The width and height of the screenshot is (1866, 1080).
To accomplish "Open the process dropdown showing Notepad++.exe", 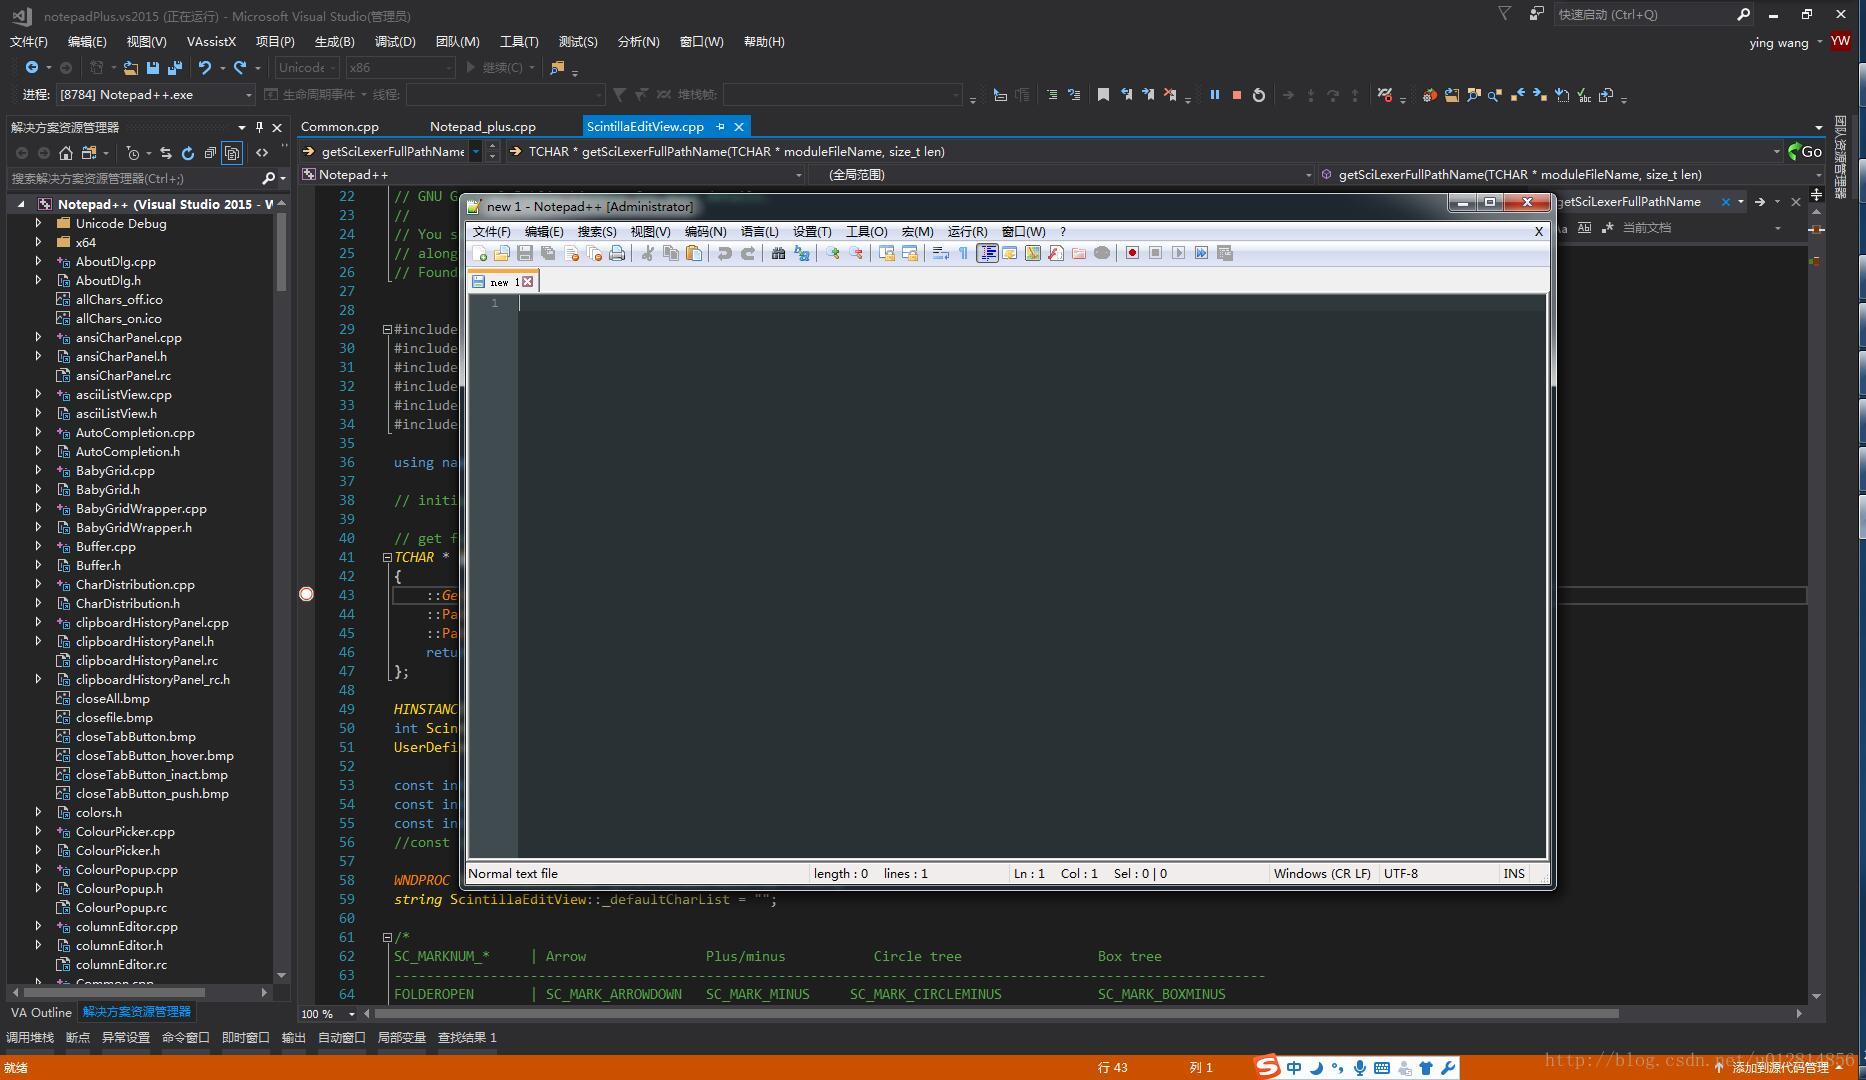I will tap(156, 94).
